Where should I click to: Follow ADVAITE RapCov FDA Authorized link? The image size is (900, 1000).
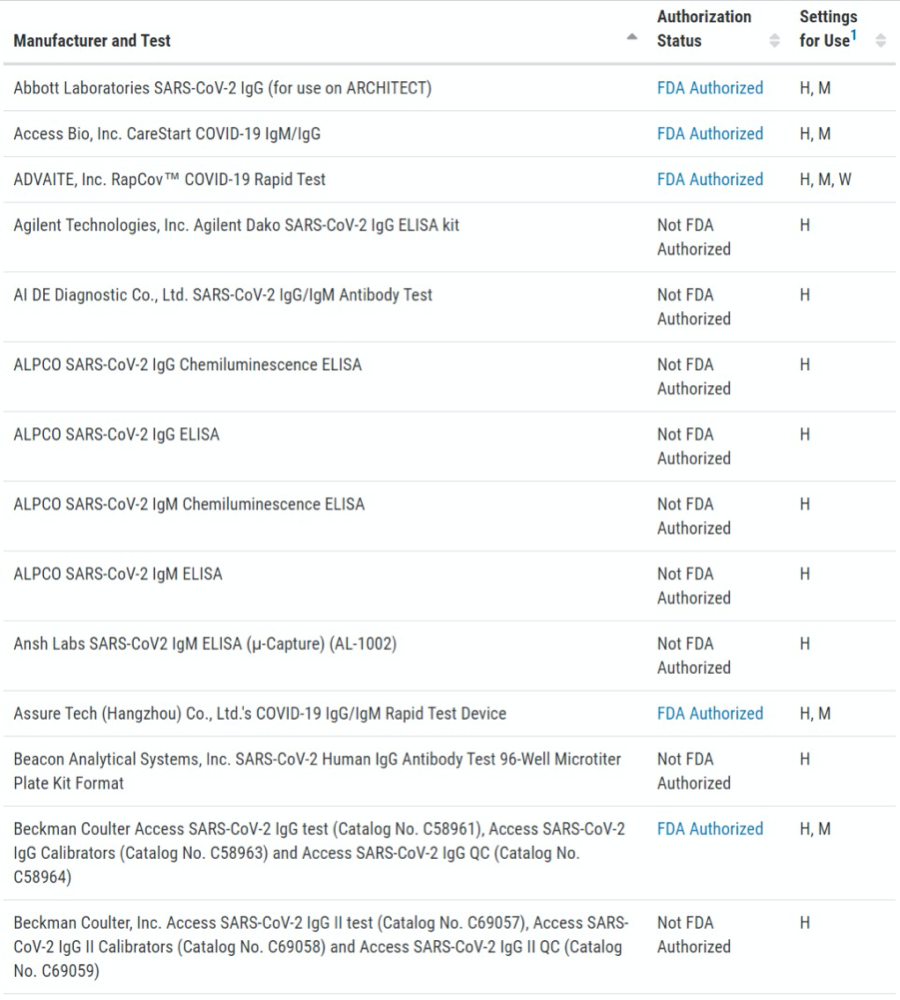coord(709,180)
